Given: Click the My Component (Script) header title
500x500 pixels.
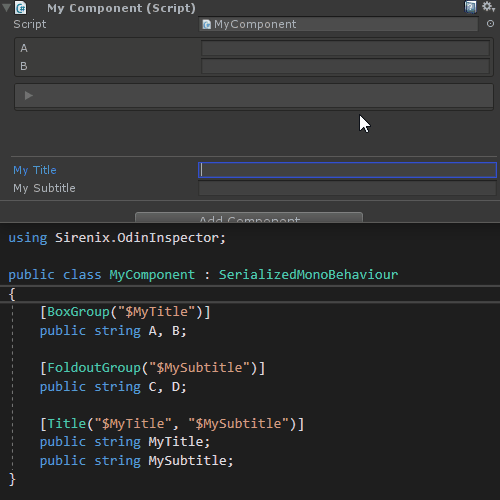Looking at the screenshot, I should [x=121, y=8].
